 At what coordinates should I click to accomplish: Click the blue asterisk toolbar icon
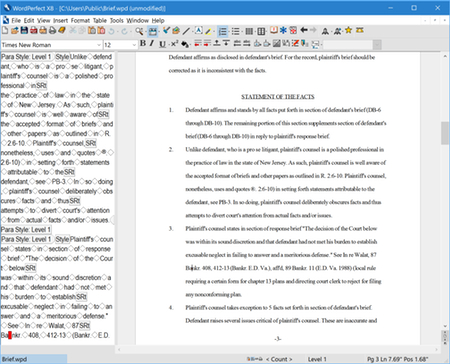click(x=283, y=31)
